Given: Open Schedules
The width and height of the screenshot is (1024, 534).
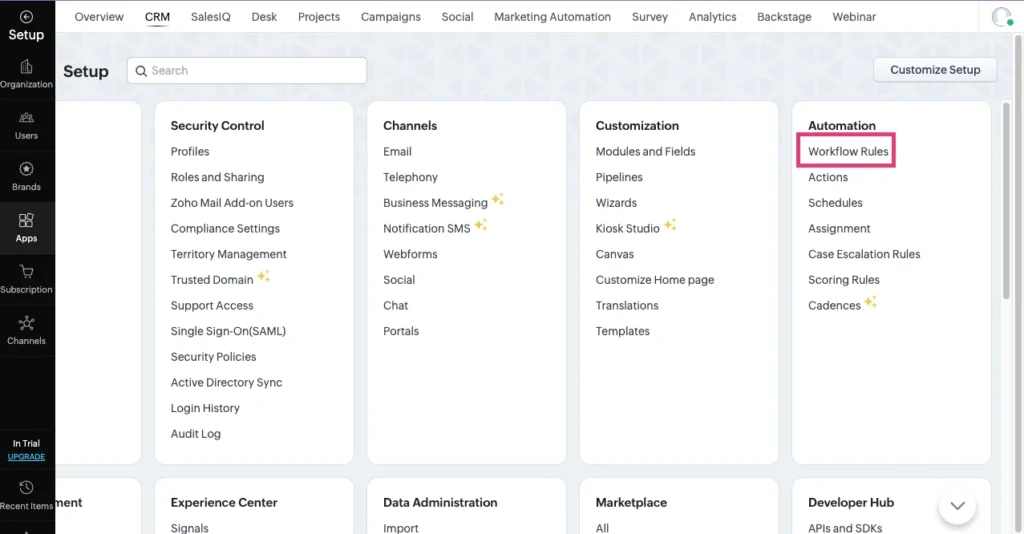Looking at the screenshot, I should pyautogui.click(x=835, y=203).
